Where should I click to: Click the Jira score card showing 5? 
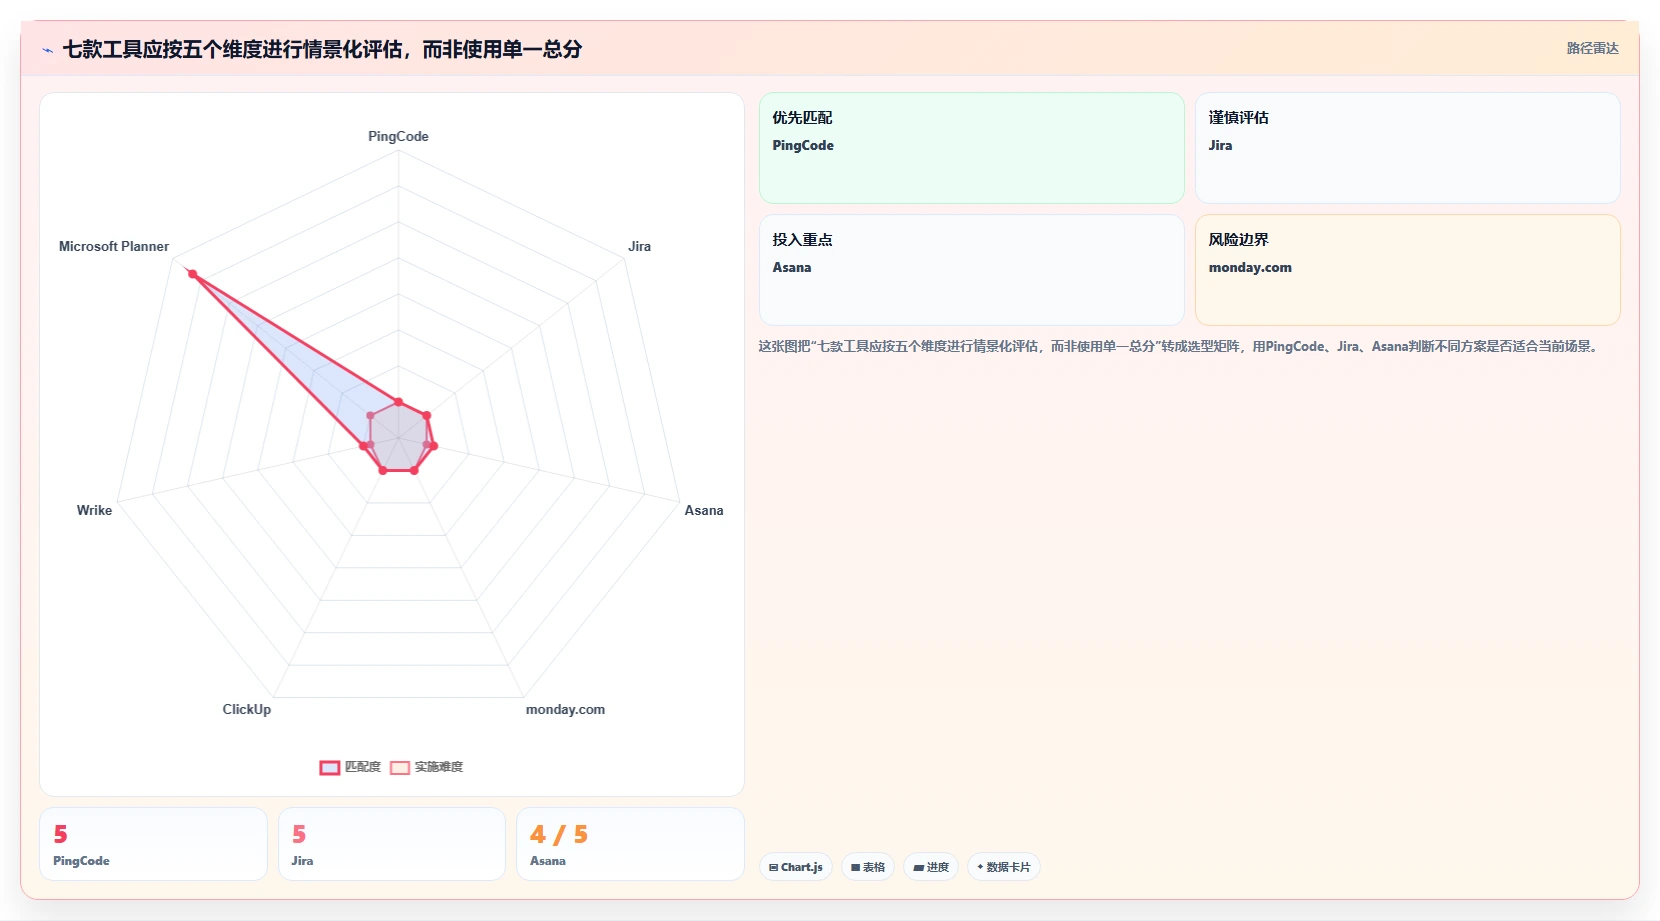tap(391, 844)
